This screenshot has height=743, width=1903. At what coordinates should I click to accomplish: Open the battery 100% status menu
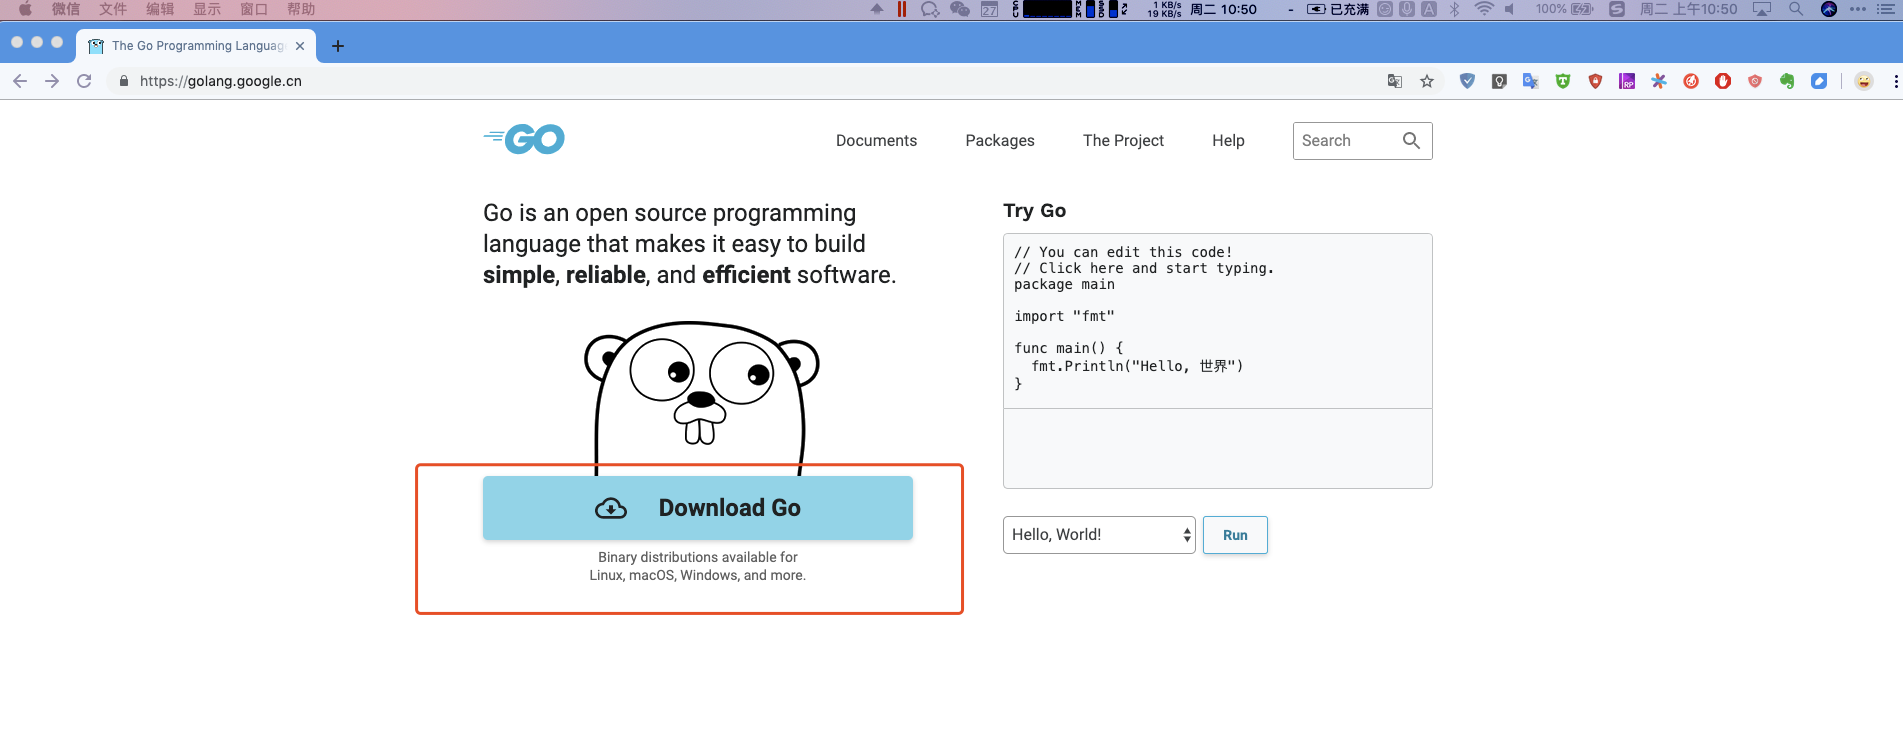pos(1565,9)
